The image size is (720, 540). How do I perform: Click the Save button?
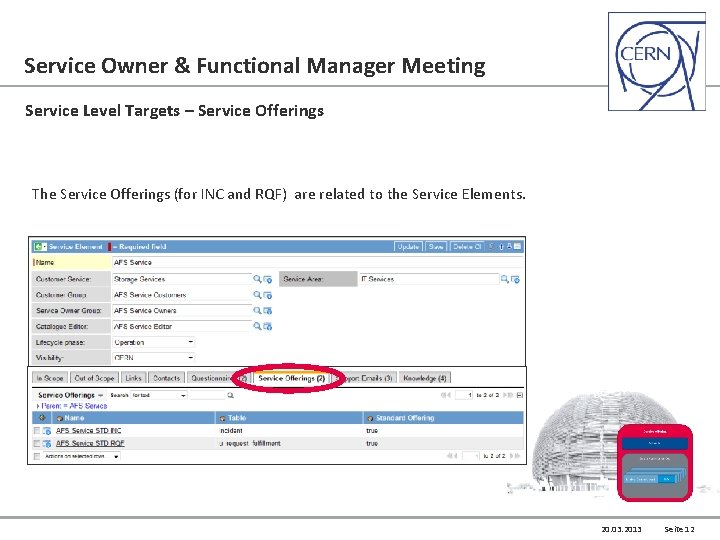436,247
